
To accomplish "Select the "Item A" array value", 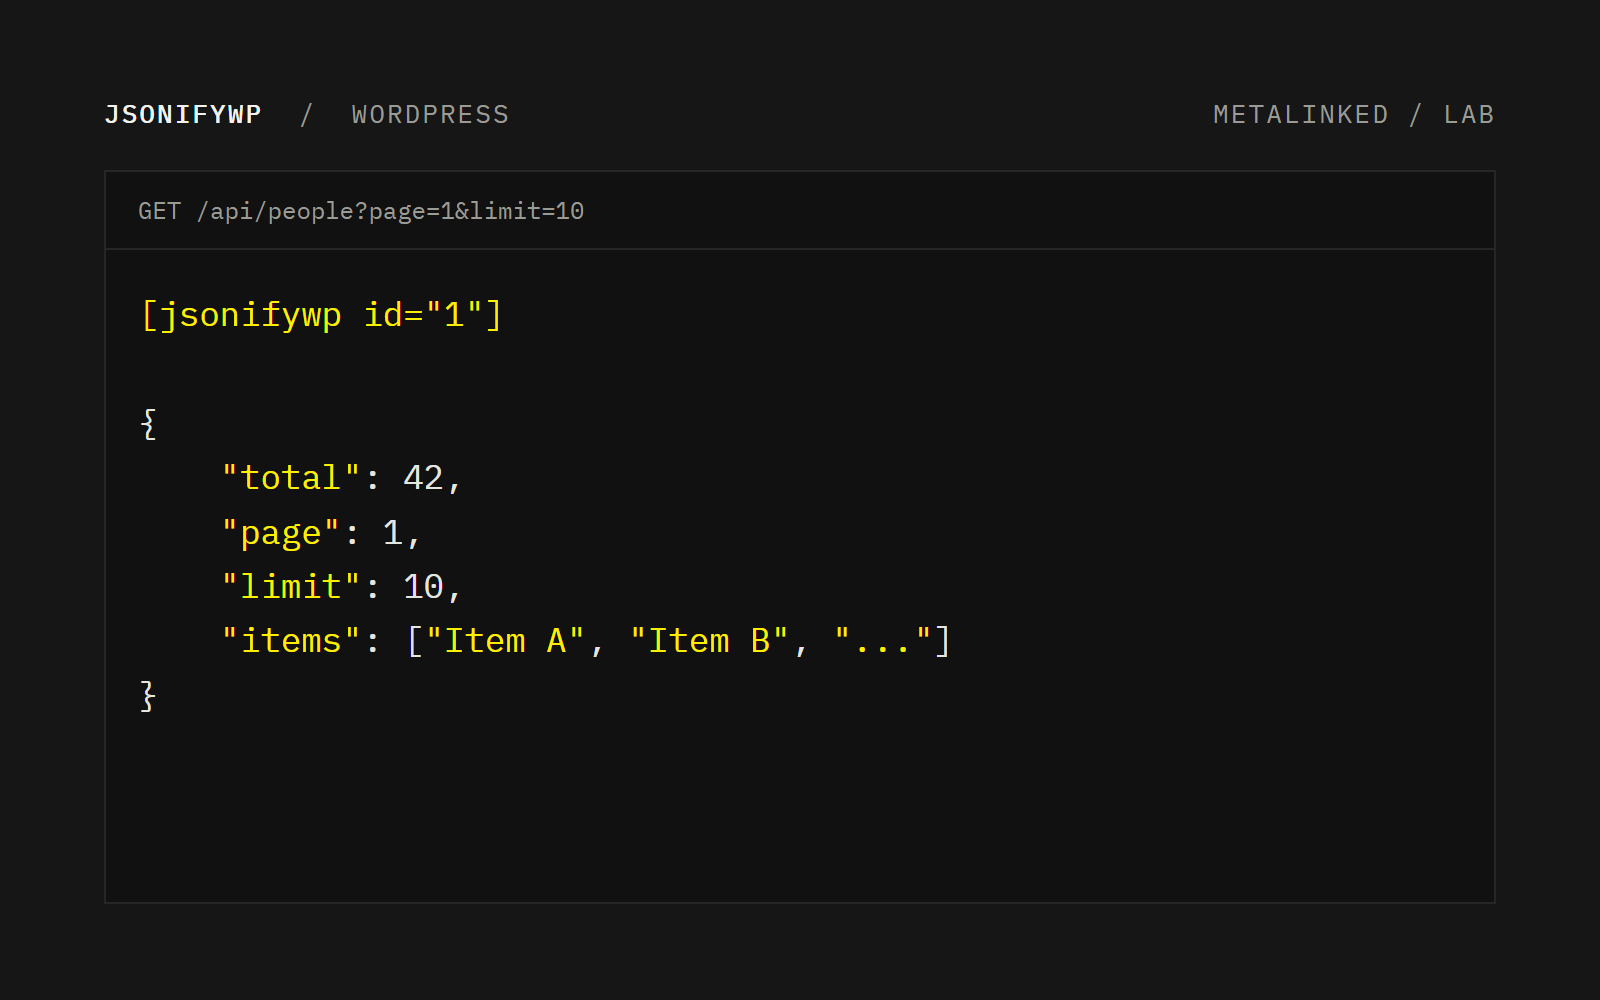I will pos(505,641).
